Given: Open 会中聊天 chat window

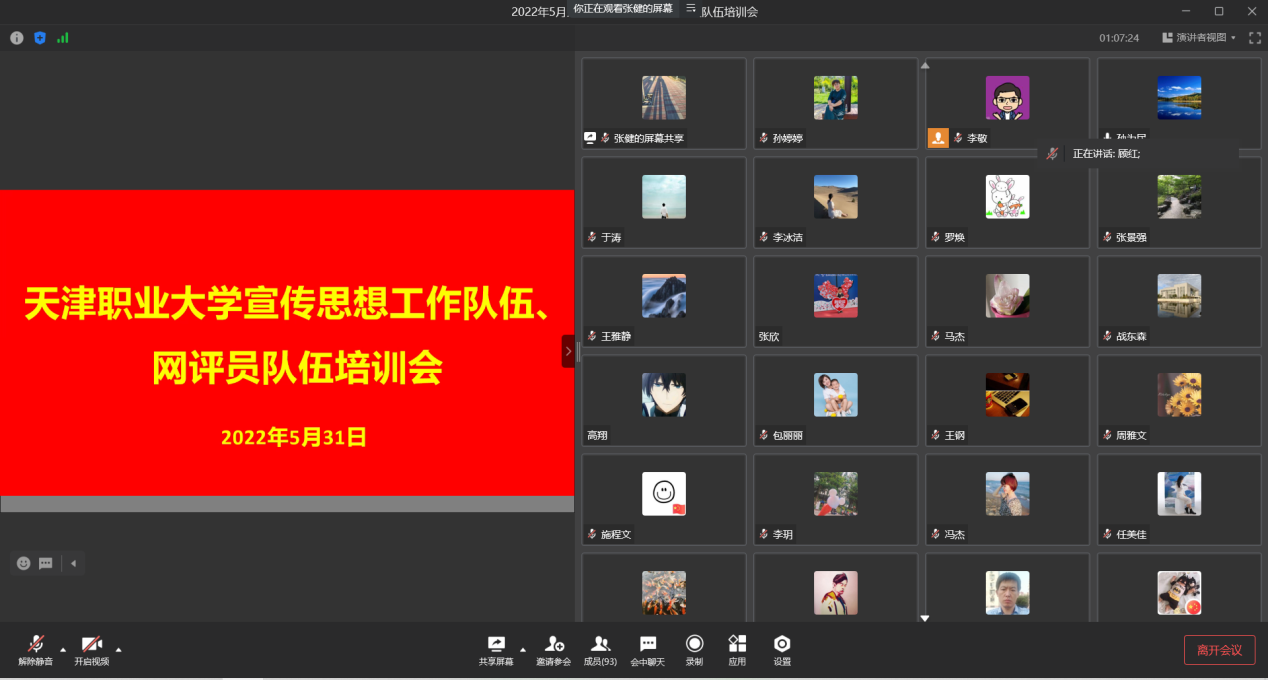Looking at the screenshot, I should coord(647,650).
